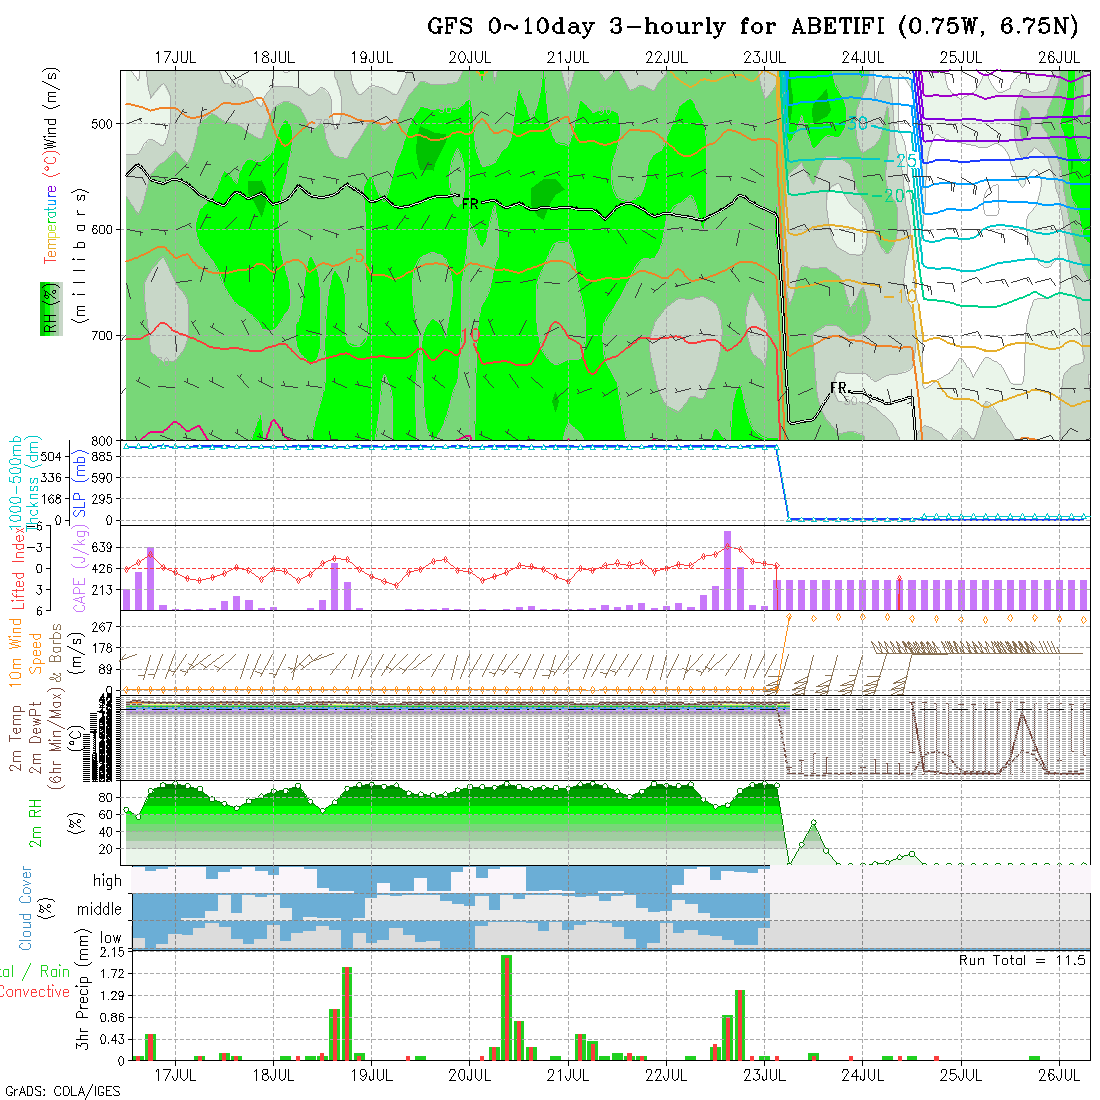The width and height of the screenshot is (1100, 1100).
Task: Select the 'low' cloud cover label
Action: (x=110, y=938)
